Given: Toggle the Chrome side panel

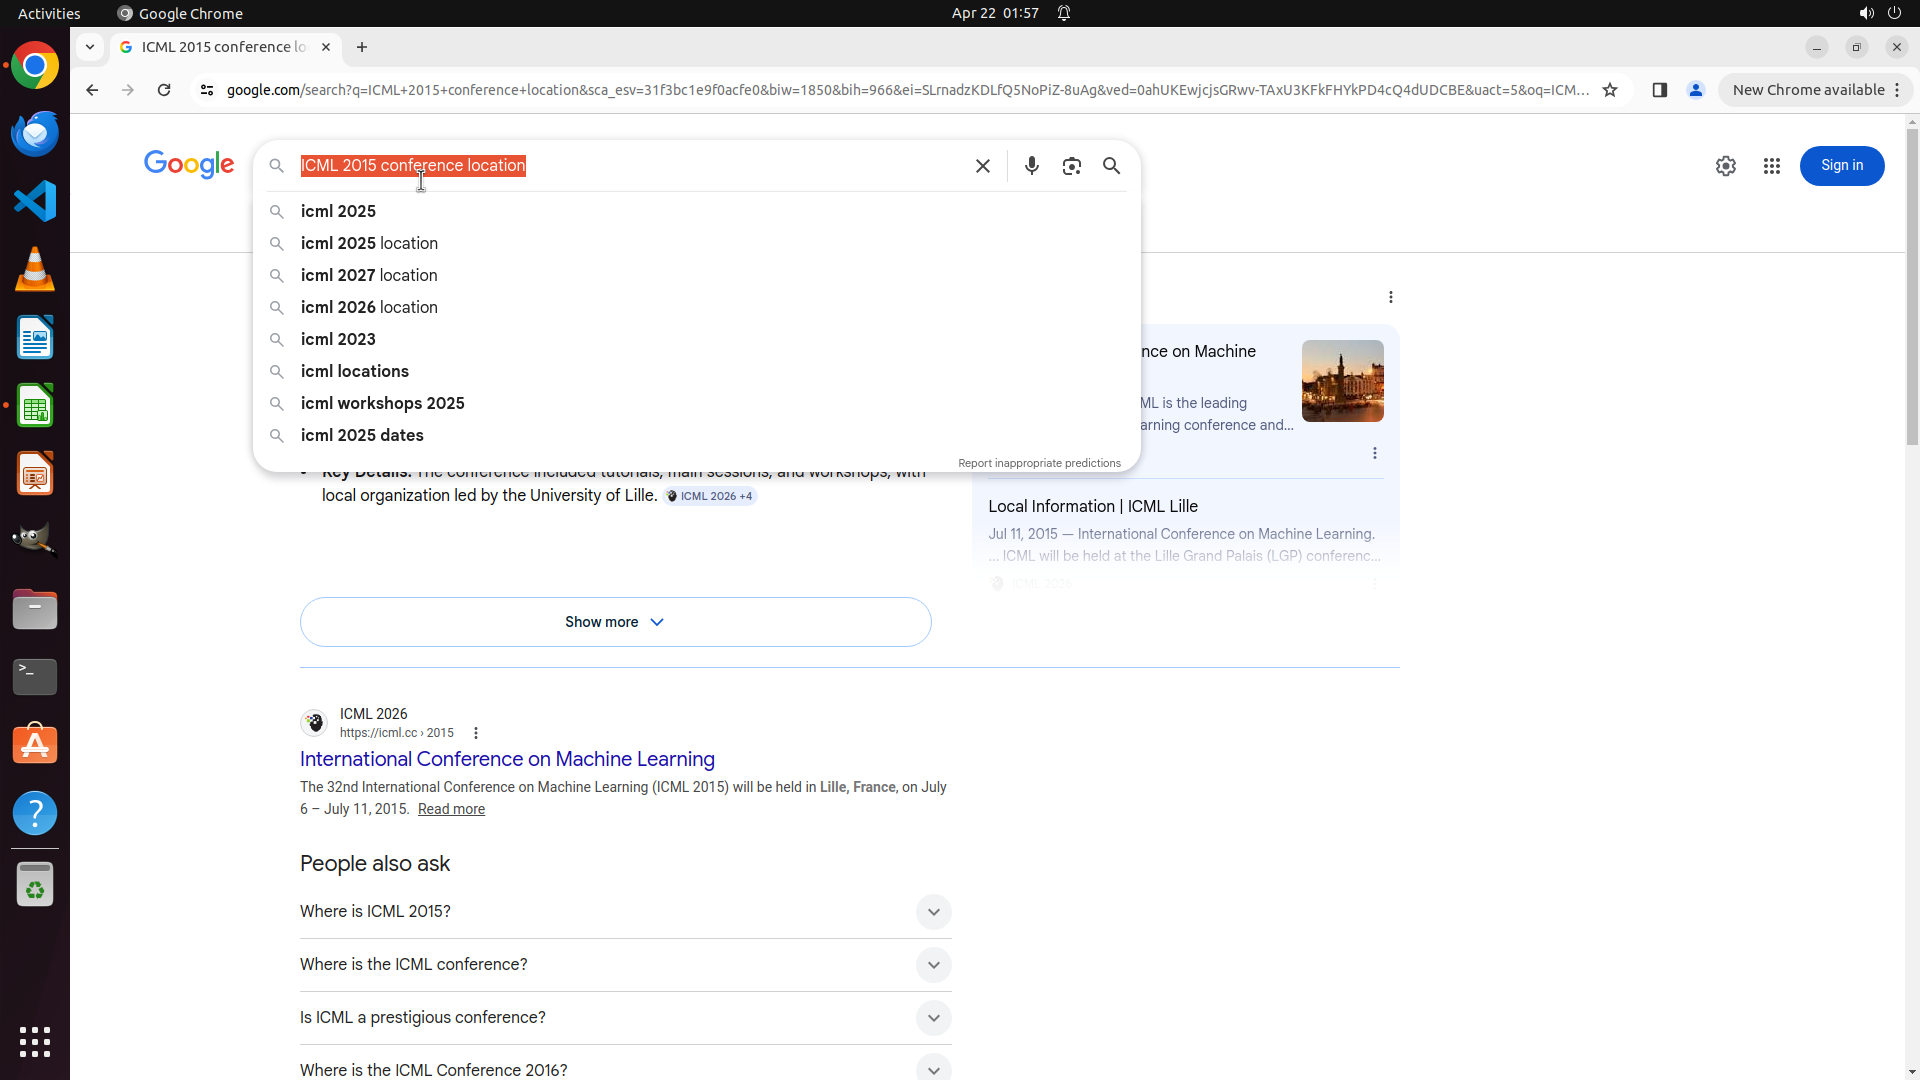Looking at the screenshot, I should click(x=1659, y=90).
